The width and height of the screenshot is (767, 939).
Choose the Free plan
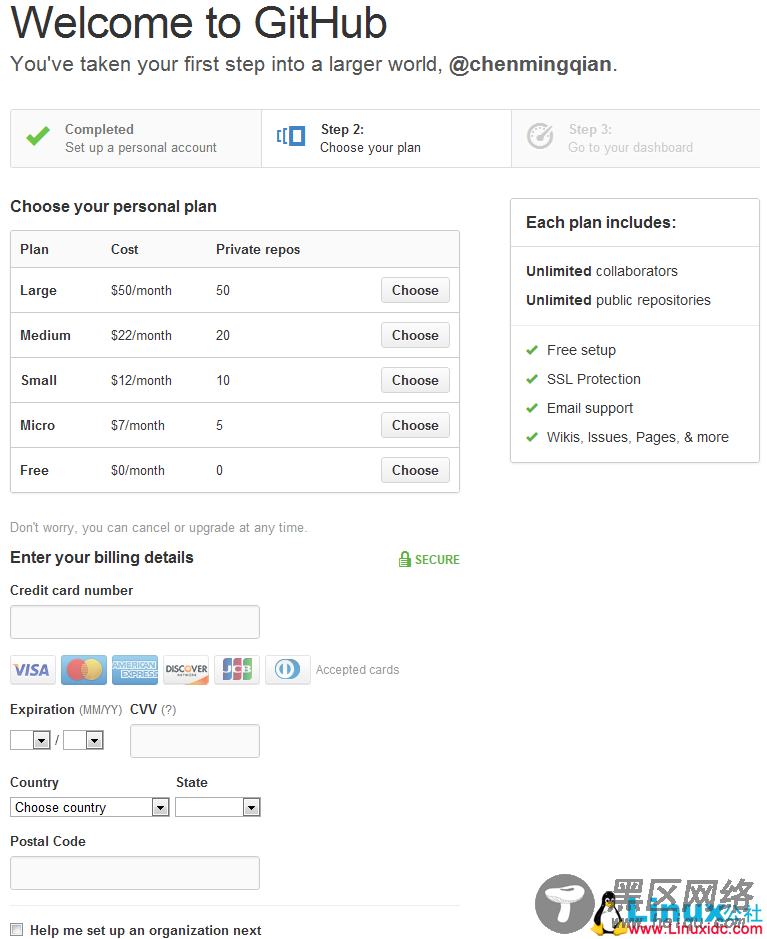pos(415,470)
